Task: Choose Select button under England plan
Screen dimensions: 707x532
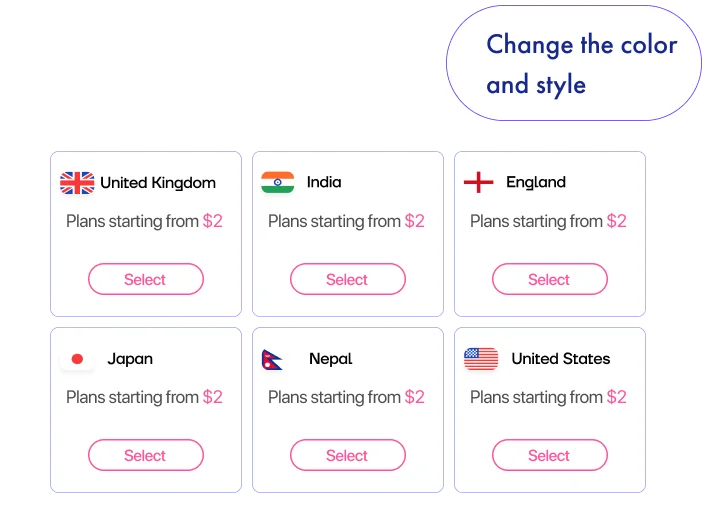Action: 549,280
